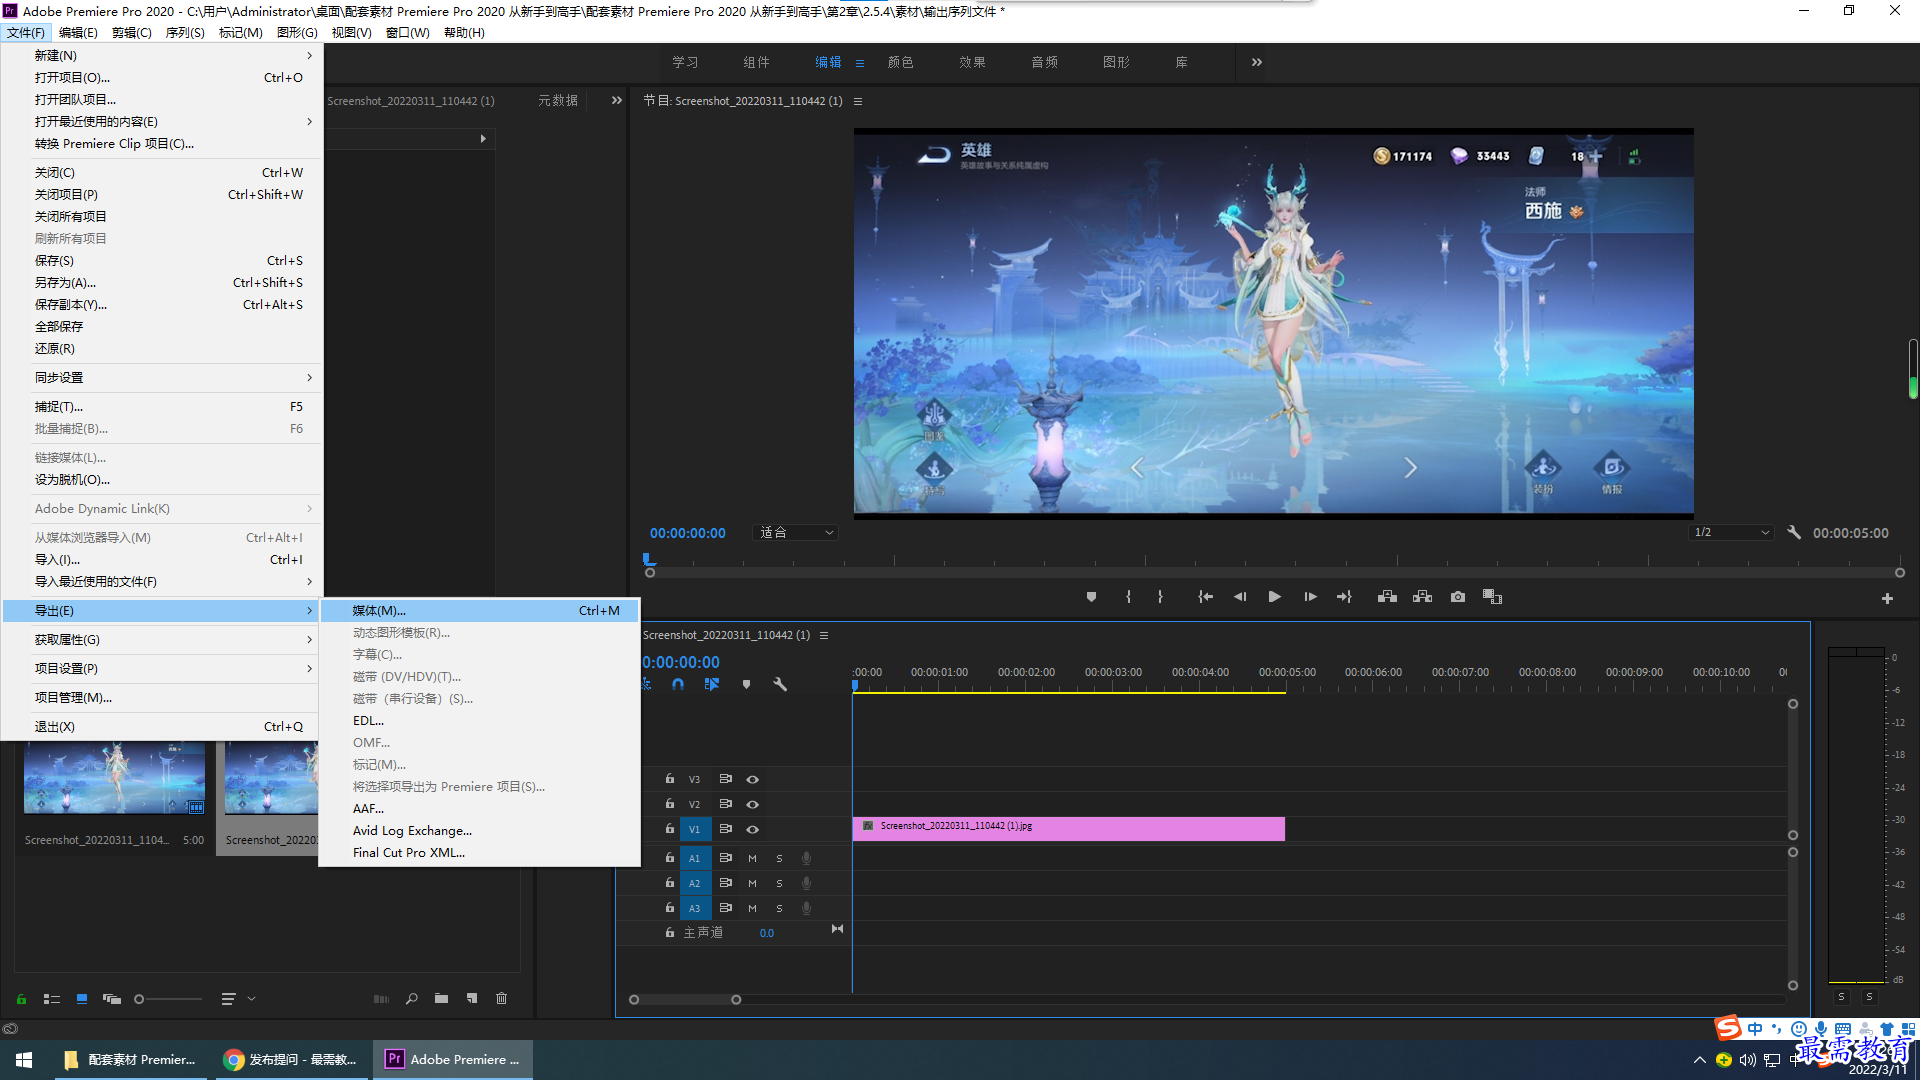This screenshot has height=1080, width=1920.
Task: Click the Mark Out bracket icon
Action: [1160, 597]
